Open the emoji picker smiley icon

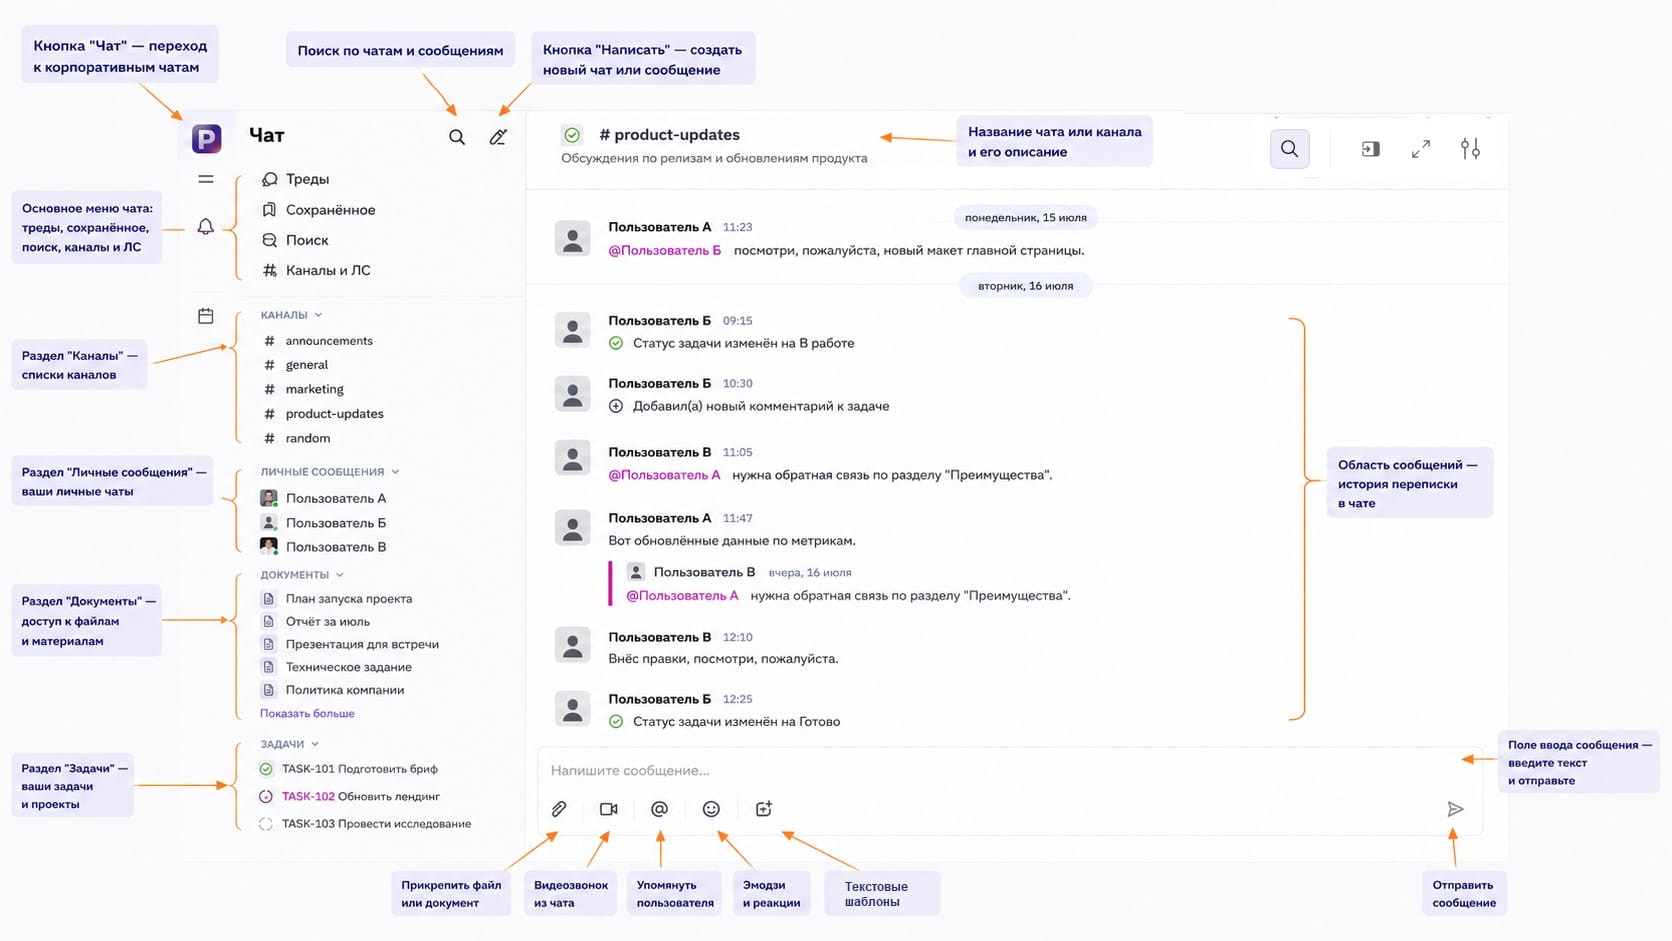(711, 809)
